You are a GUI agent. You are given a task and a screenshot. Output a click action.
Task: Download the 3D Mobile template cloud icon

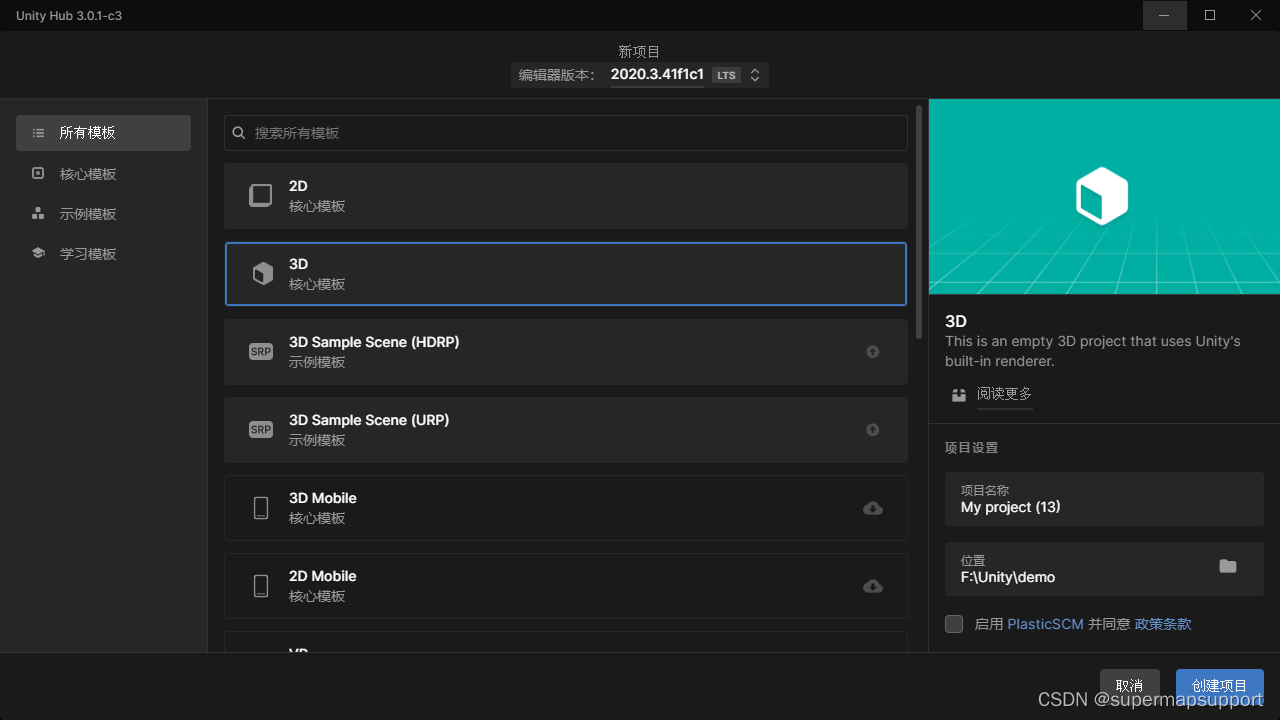[873, 508]
